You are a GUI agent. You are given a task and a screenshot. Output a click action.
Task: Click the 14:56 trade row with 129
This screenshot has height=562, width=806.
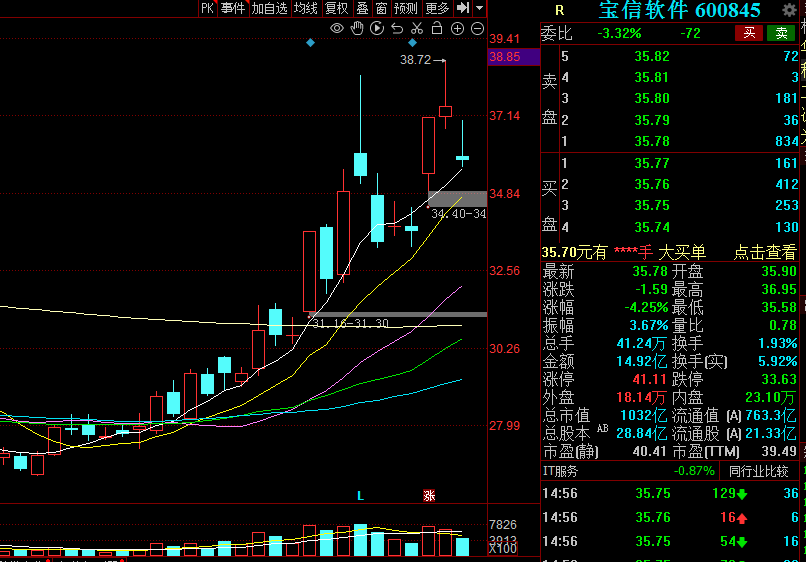click(x=670, y=494)
